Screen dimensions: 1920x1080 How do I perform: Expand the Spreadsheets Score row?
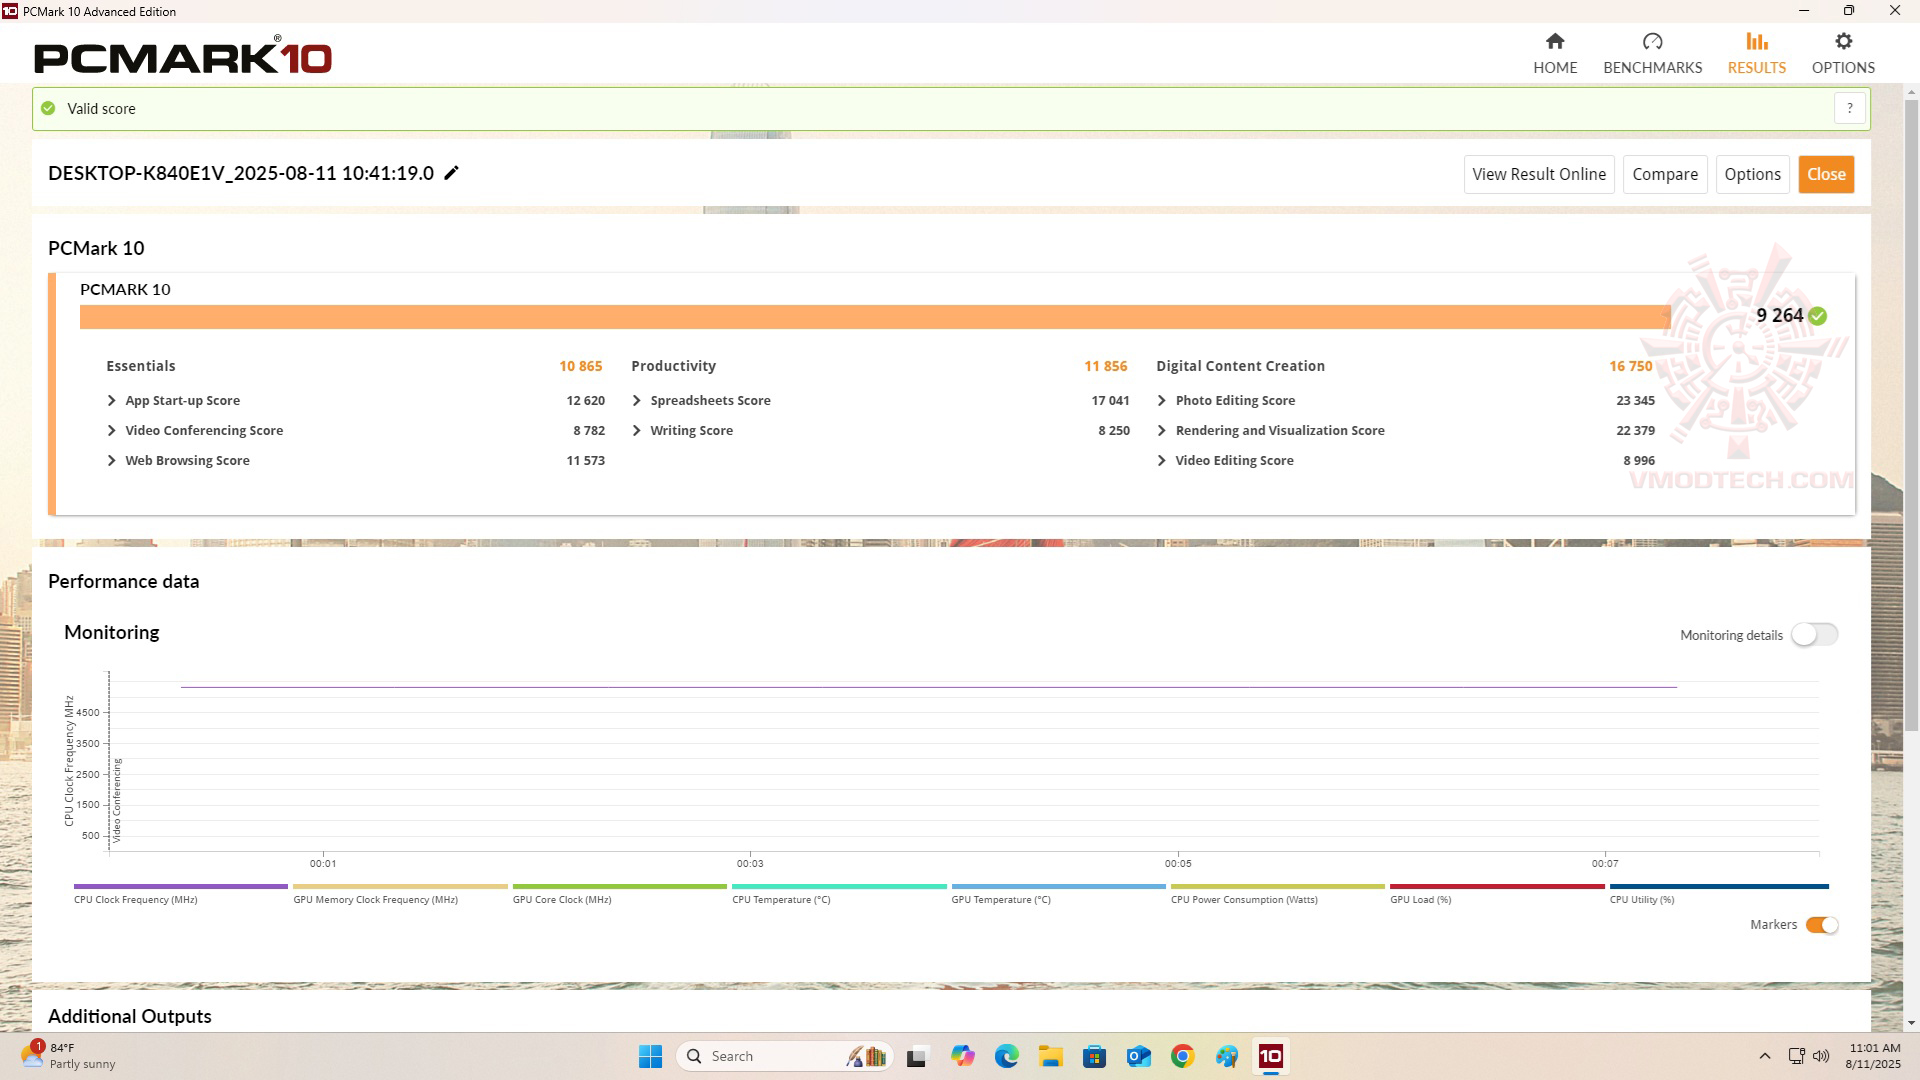coord(637,400)
